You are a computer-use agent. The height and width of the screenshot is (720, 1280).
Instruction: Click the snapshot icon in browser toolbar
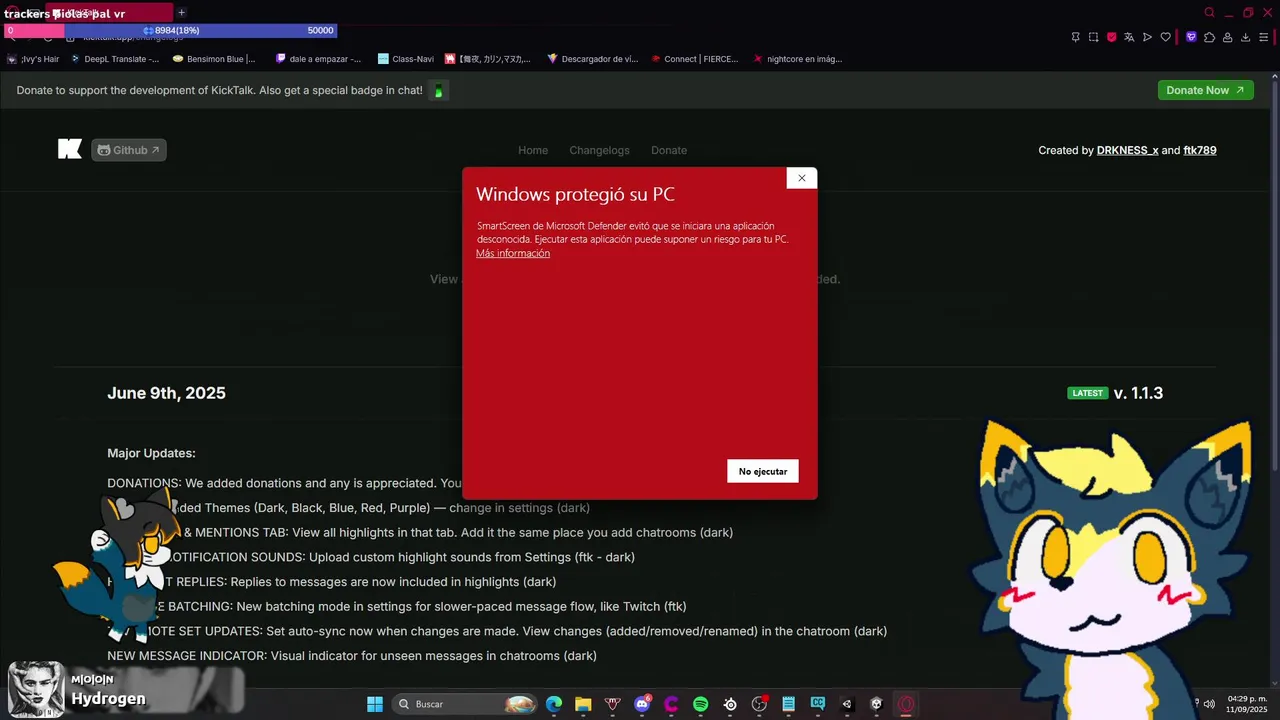click(1093, 37)
